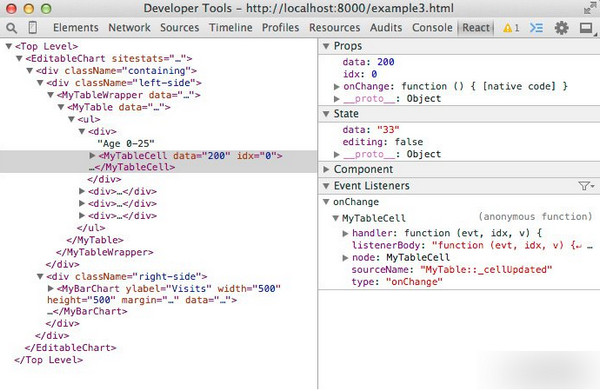The width and height of the screenshot is (600, 391).
Task: Show the console drawer icon
Action: pyautogui.click(x=536, y=28)
